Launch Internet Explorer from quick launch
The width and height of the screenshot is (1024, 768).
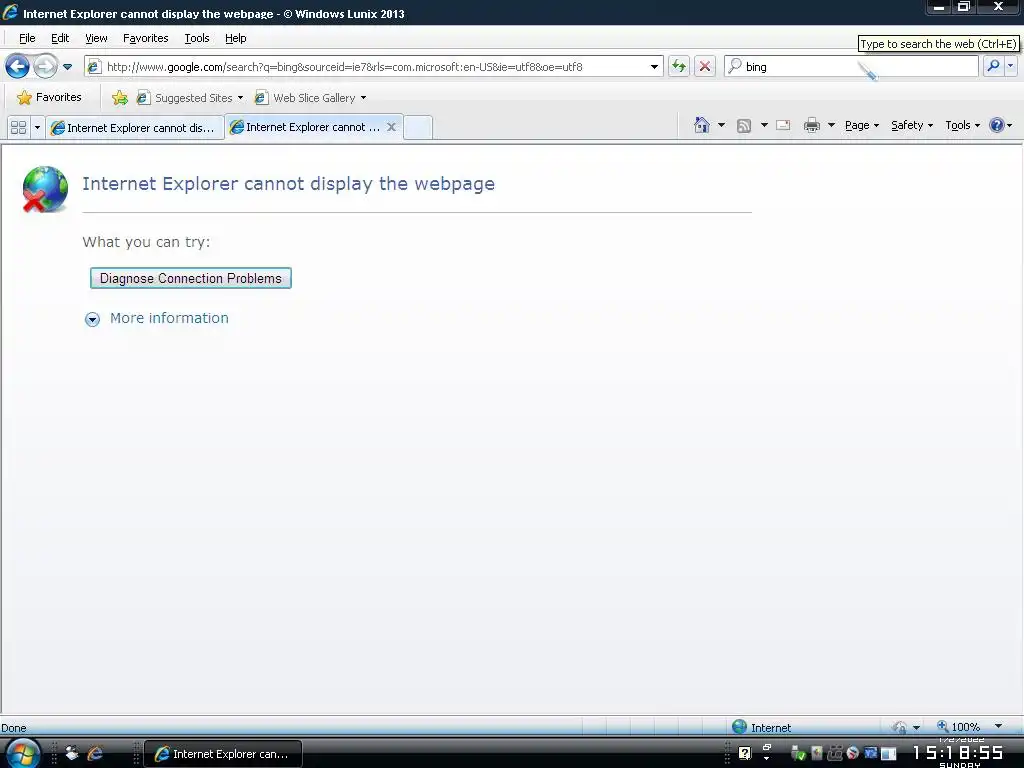coord(95,754)
